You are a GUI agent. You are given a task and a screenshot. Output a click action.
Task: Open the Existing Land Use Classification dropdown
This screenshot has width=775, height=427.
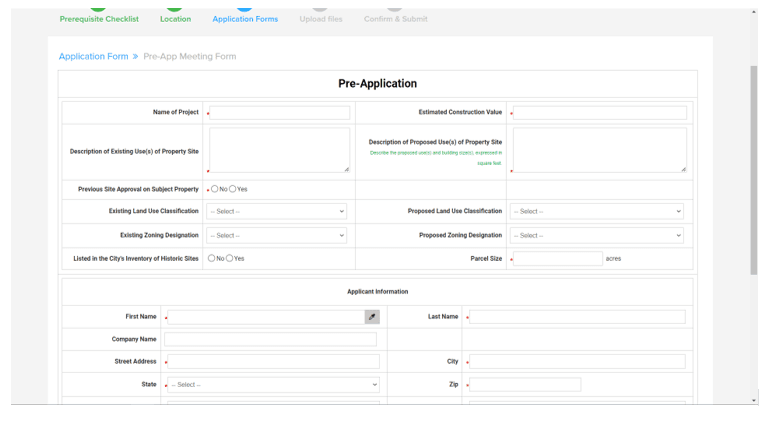pos(277,212)
